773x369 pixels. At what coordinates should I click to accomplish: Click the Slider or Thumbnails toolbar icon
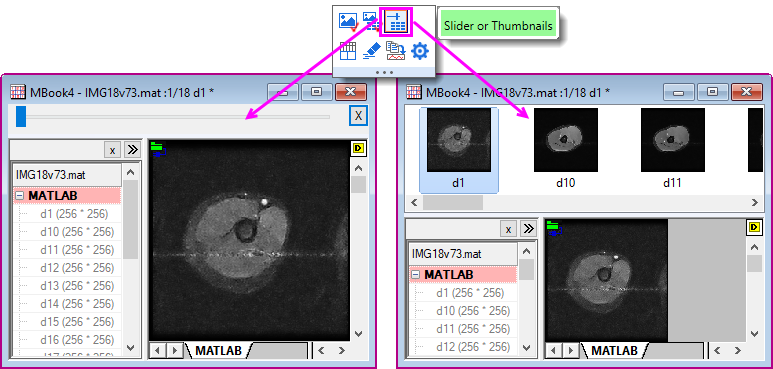coord(395,21)
